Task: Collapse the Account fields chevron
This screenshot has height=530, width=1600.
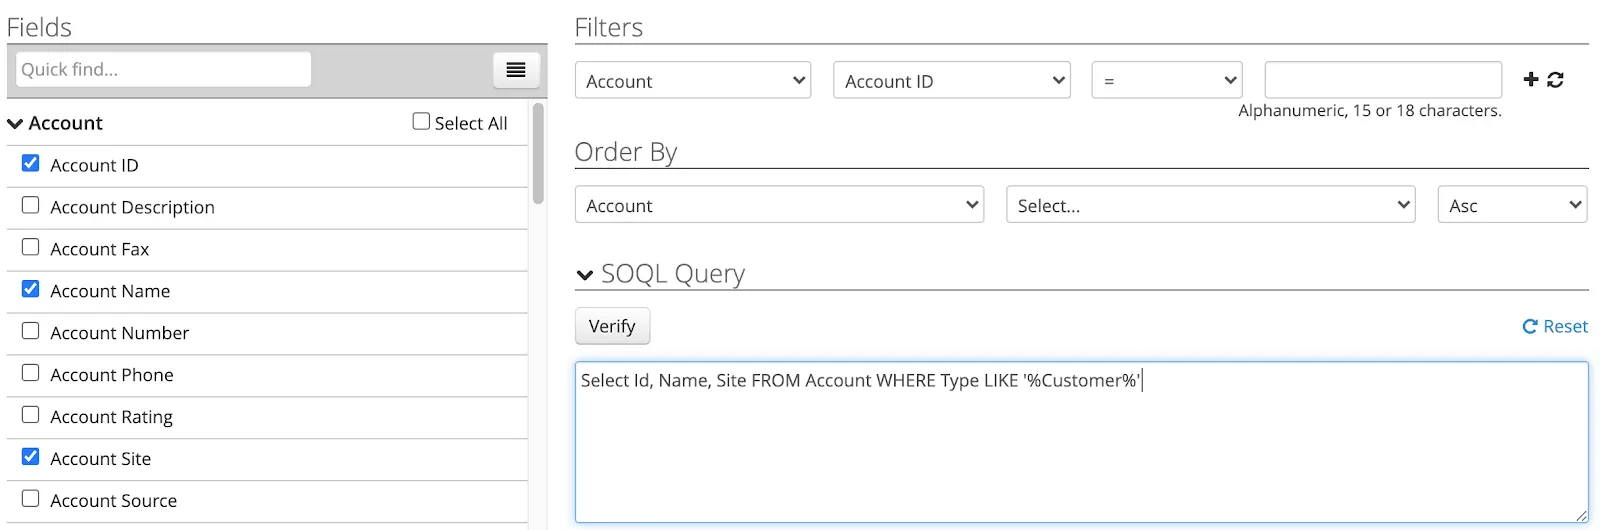Action: (15, 124)
